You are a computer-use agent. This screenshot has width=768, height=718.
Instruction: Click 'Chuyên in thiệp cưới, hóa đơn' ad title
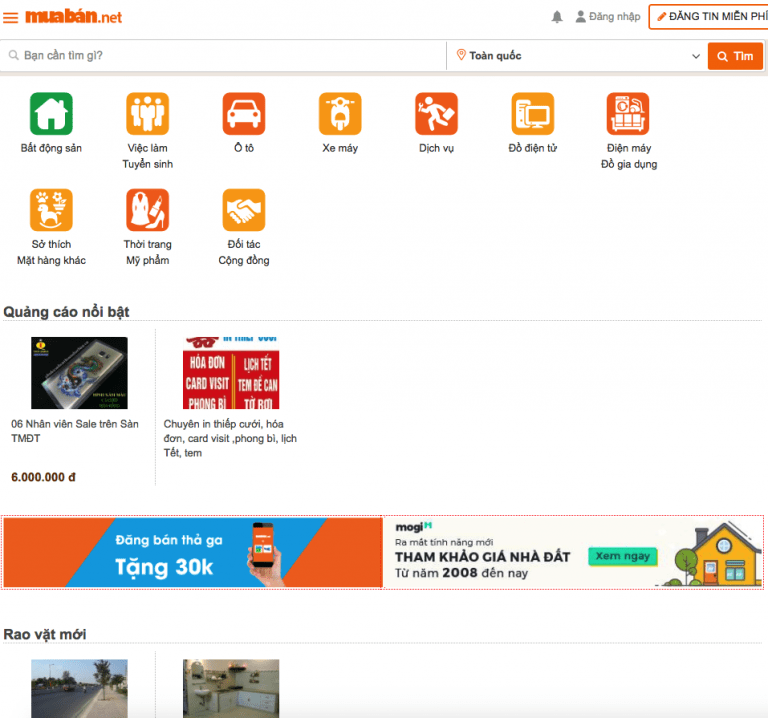pyautogui.click(x=230, y=438)
